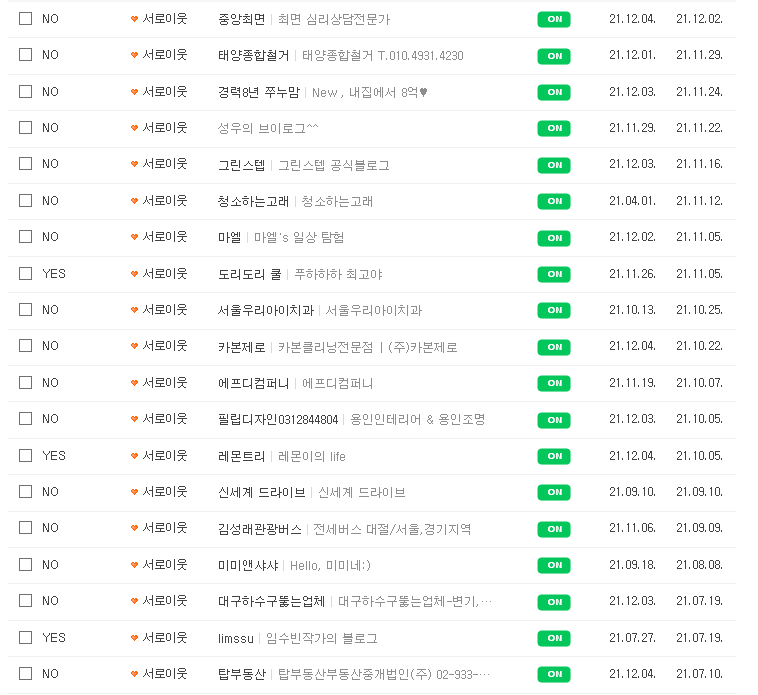Open the 중앙최면 blog link

[242, 19]
